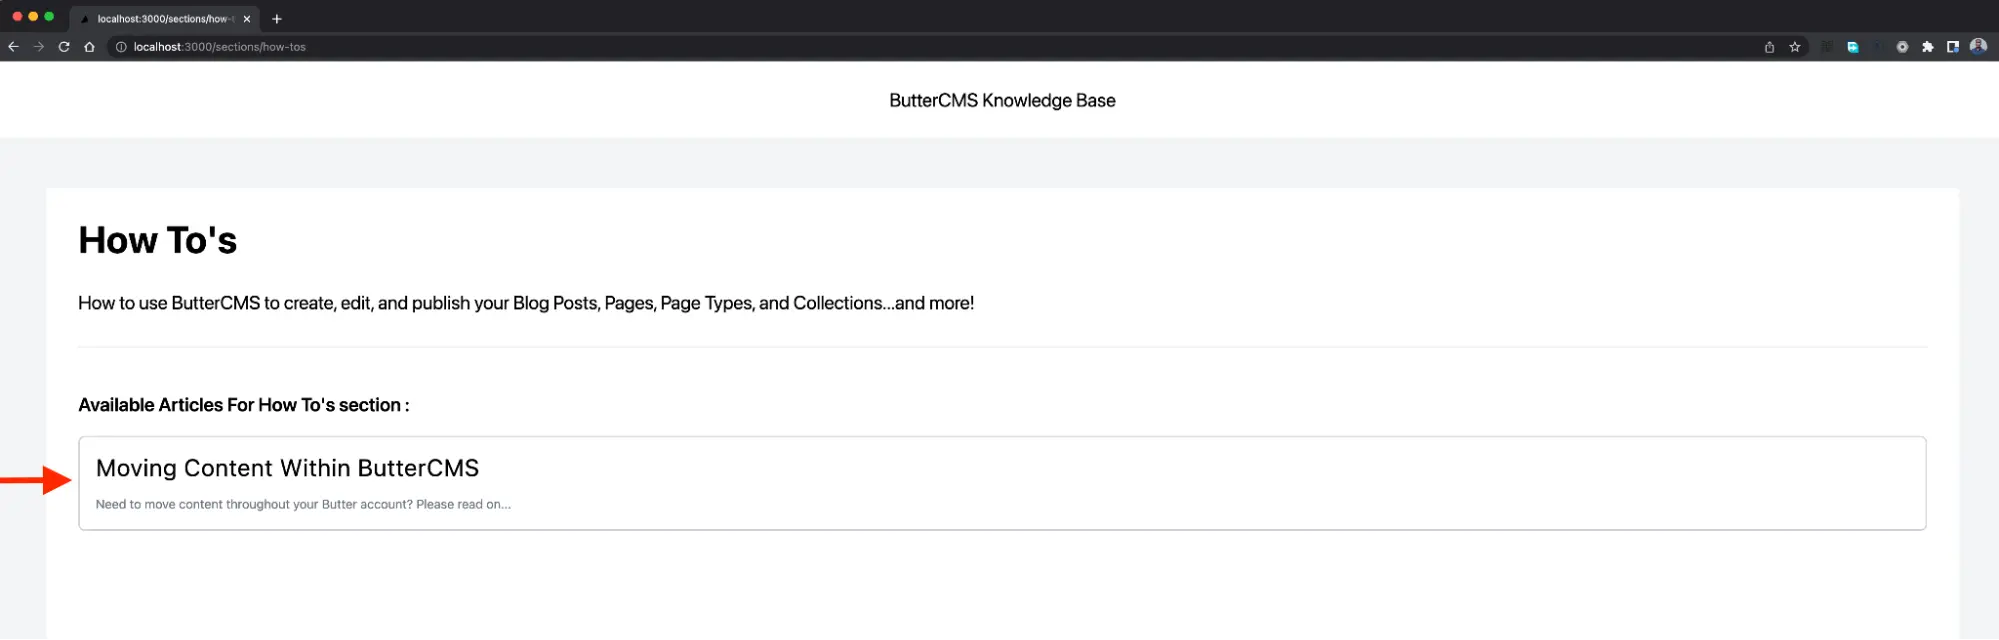Toggle the browser side panel icon
This screenshot has width=1999, height=640.
(1953, 47)
